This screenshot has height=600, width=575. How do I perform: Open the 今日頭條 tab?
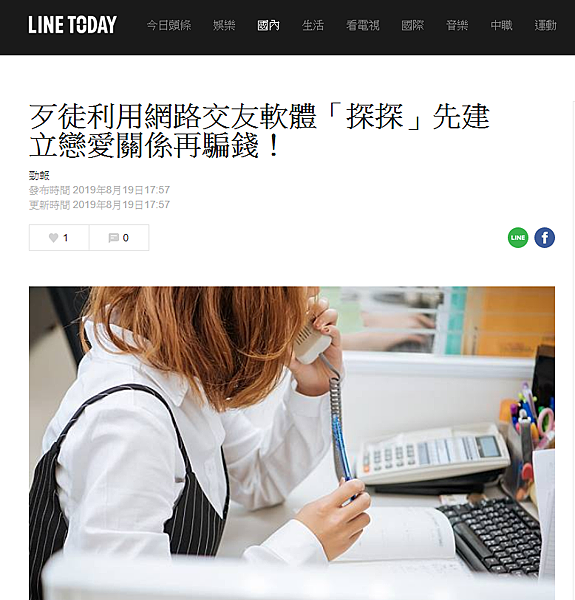pyautogui.click(x=169, y=26)
